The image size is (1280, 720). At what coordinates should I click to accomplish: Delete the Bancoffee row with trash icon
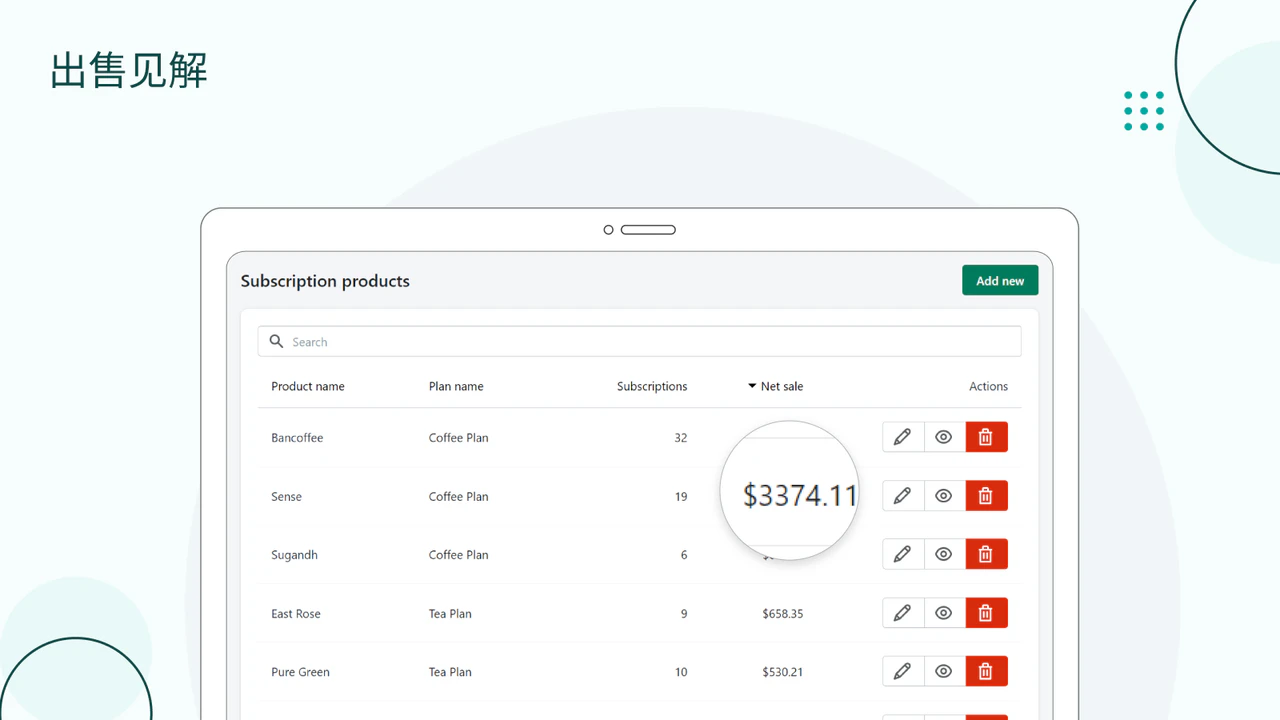986,437
